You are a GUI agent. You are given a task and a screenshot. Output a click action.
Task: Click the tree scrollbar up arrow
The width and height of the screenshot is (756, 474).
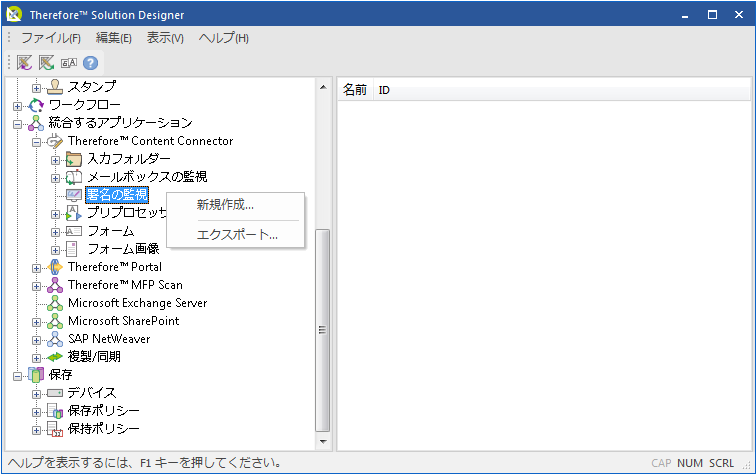click(x=323, y=87)
